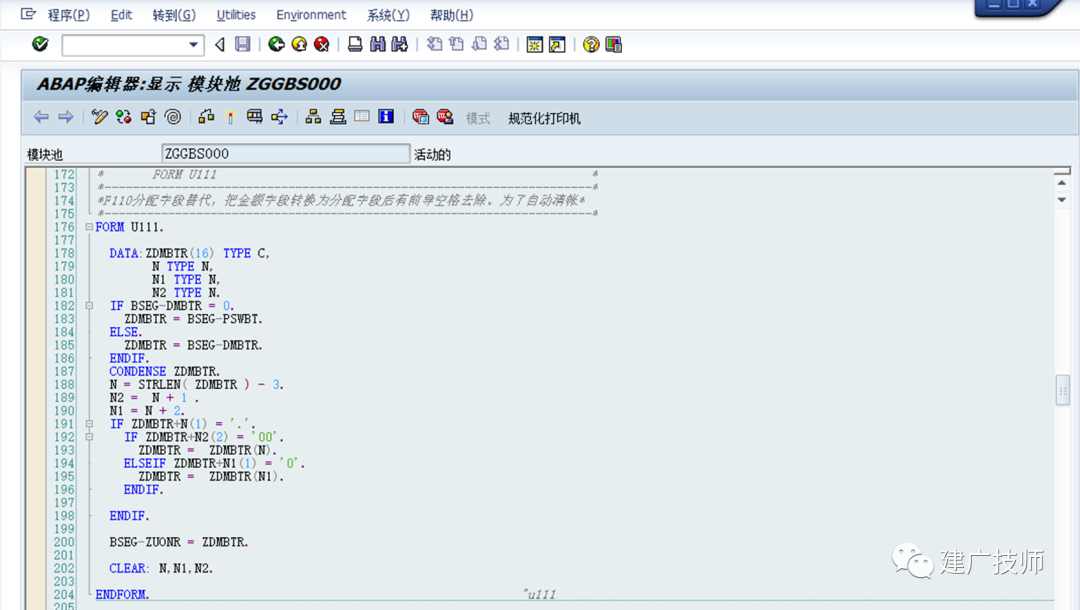This screenshot has height=610, width=1080.
Task: Click the 'CONDENSE ZDMBTR.' code line
Action: [x=165, y=372]
